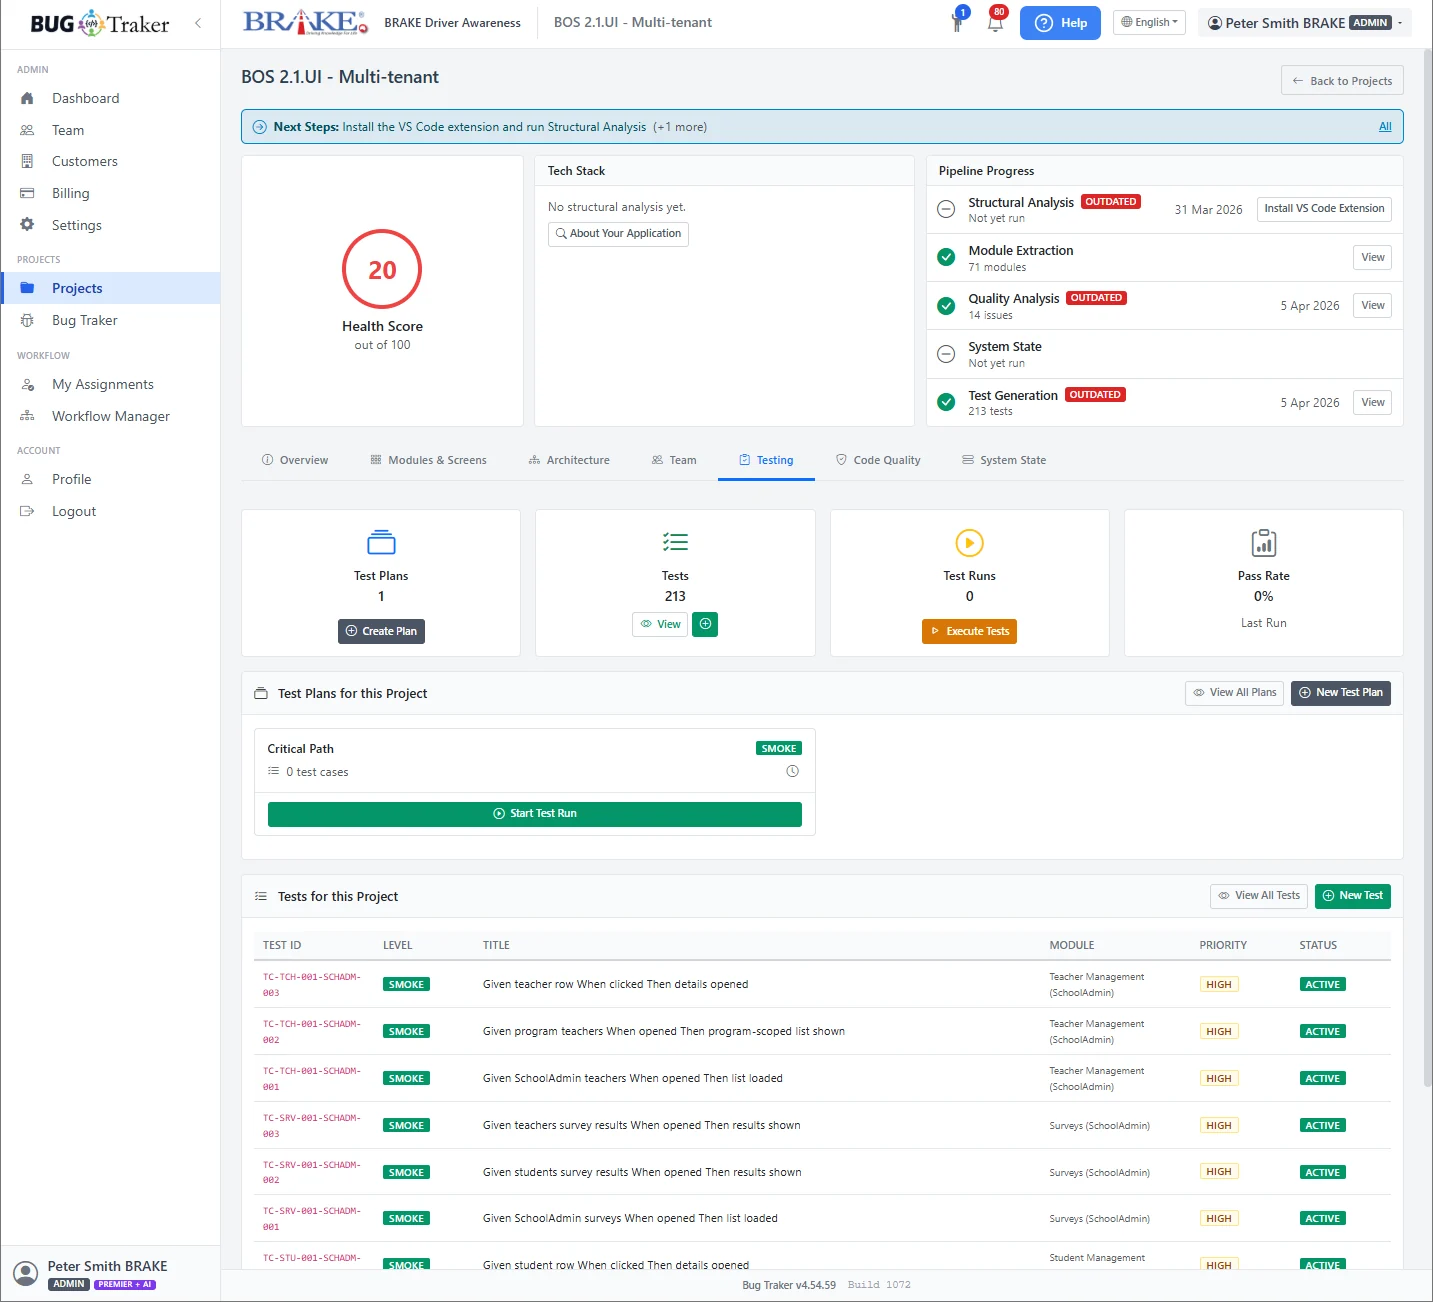View the Module Extraction results
This screenshot has height=1302, width=1433.
[1372, 258]
